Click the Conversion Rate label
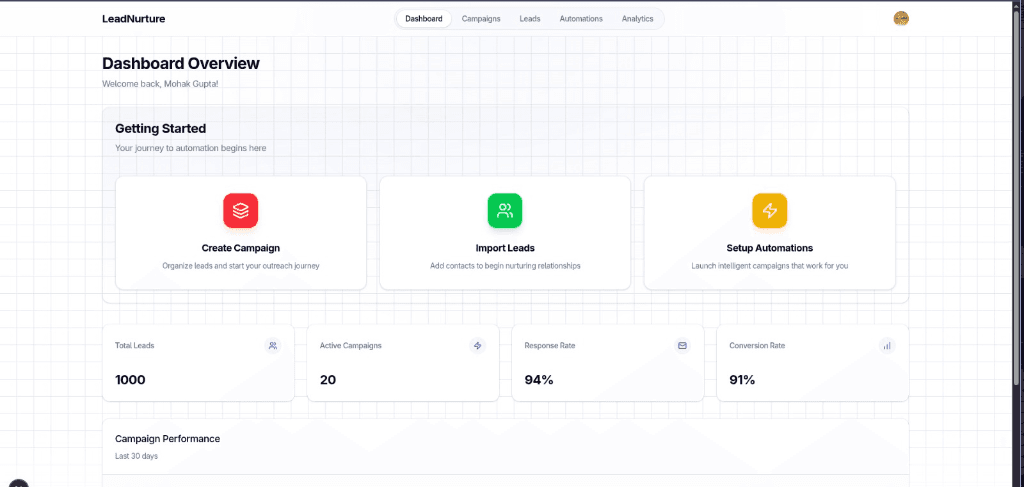Screen dimensions: 1024x487 tap(758, 345)
